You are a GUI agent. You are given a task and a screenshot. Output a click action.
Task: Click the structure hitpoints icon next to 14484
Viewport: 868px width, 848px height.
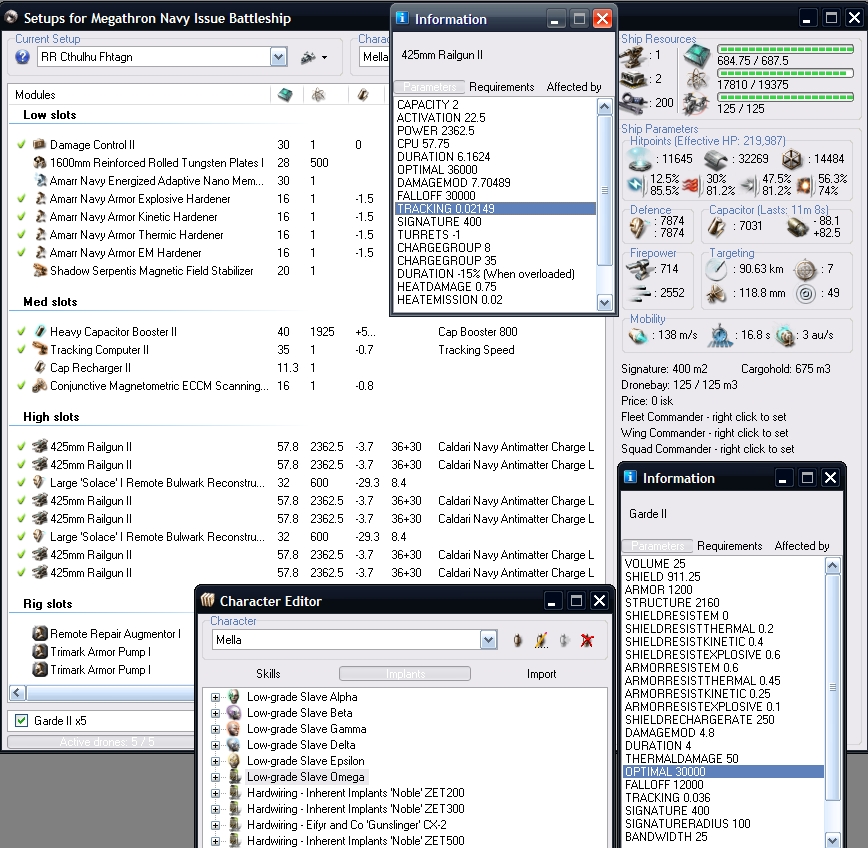pos(792,159)
